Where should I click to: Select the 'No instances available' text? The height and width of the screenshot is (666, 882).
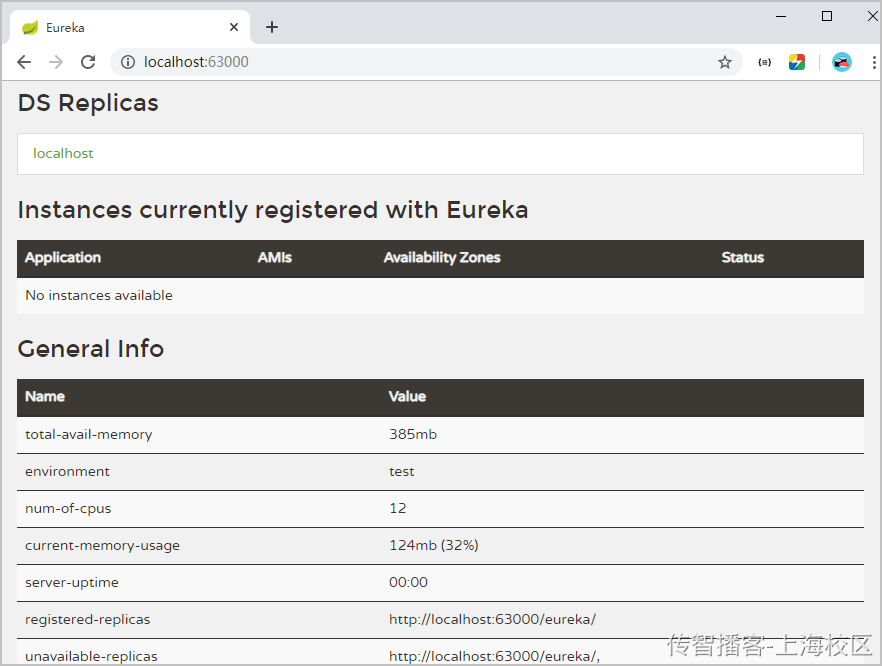tap(99, 295)
